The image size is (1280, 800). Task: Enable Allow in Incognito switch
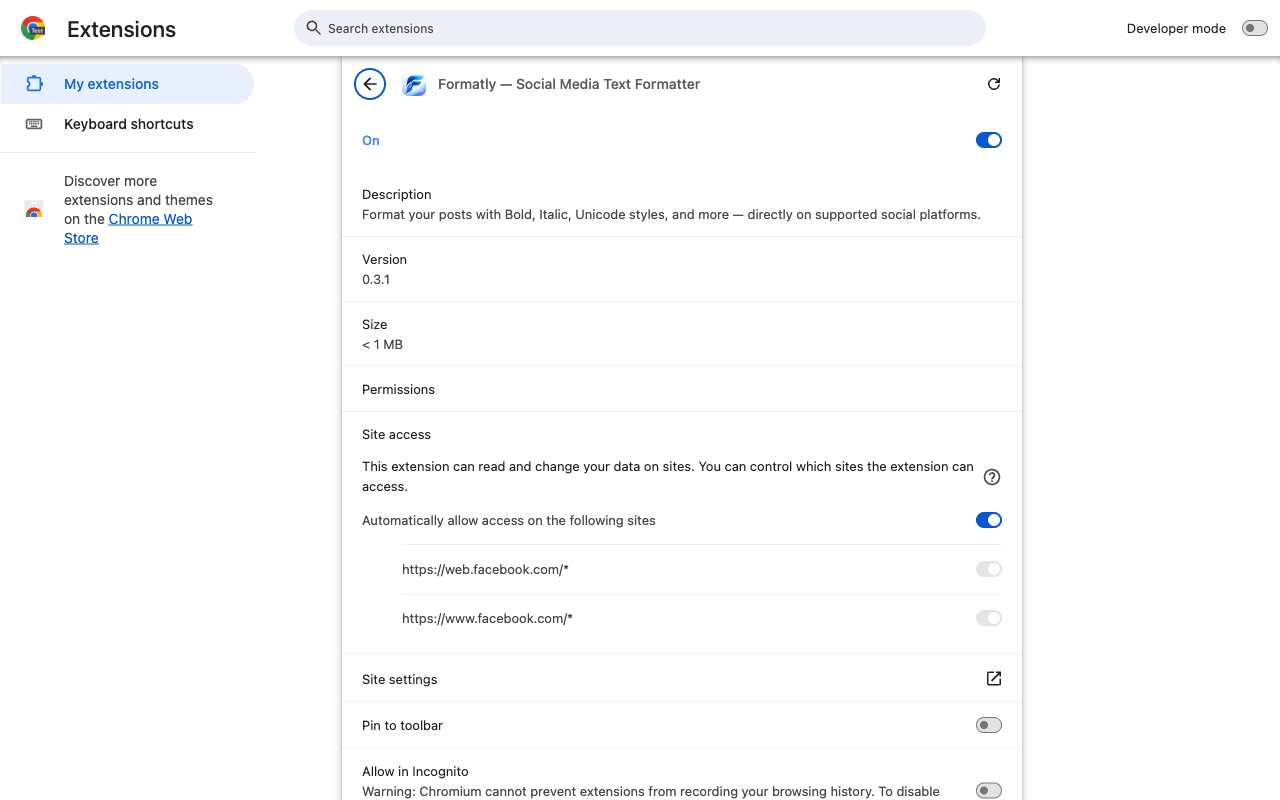[x=989, y=791]
